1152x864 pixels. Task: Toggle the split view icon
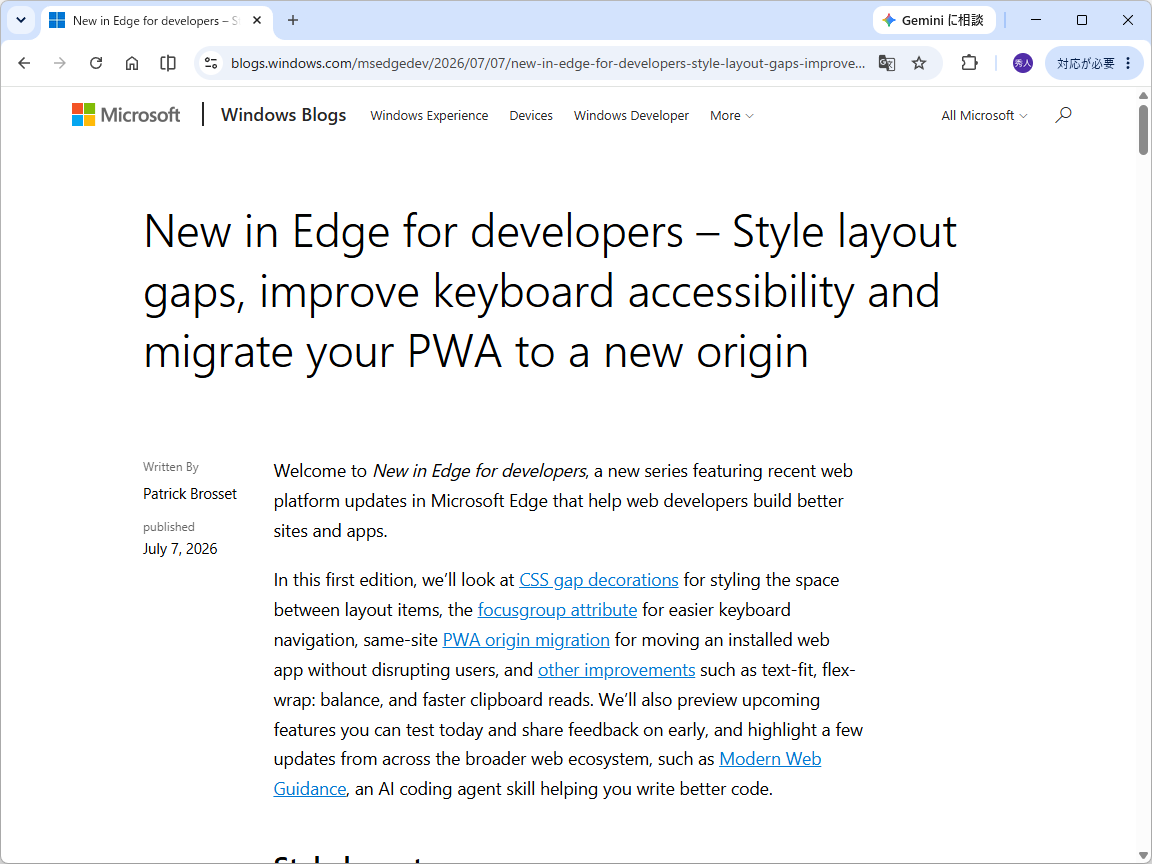[x=168, y=63]
